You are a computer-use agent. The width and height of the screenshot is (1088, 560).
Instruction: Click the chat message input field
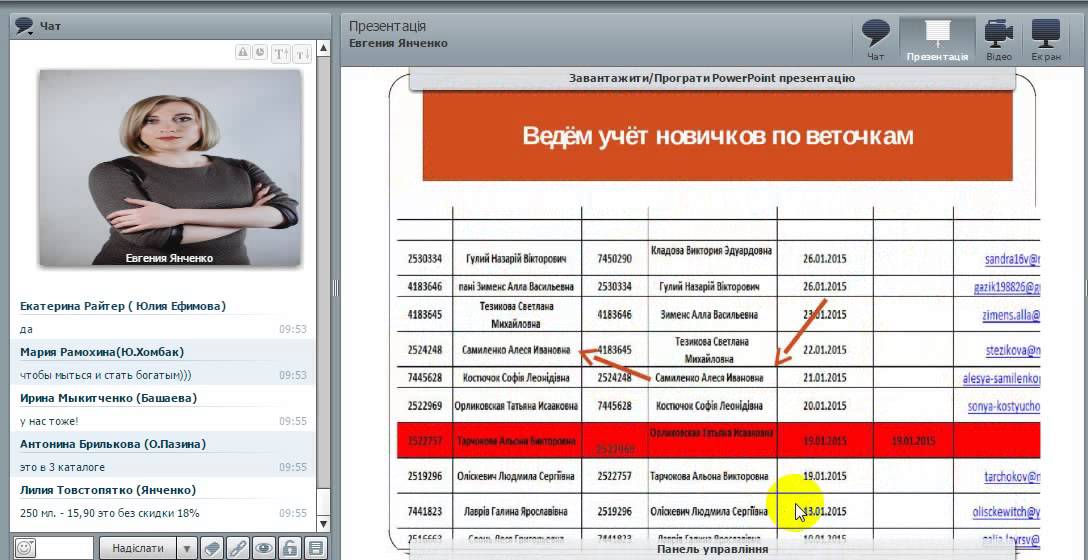click(63, 548)
